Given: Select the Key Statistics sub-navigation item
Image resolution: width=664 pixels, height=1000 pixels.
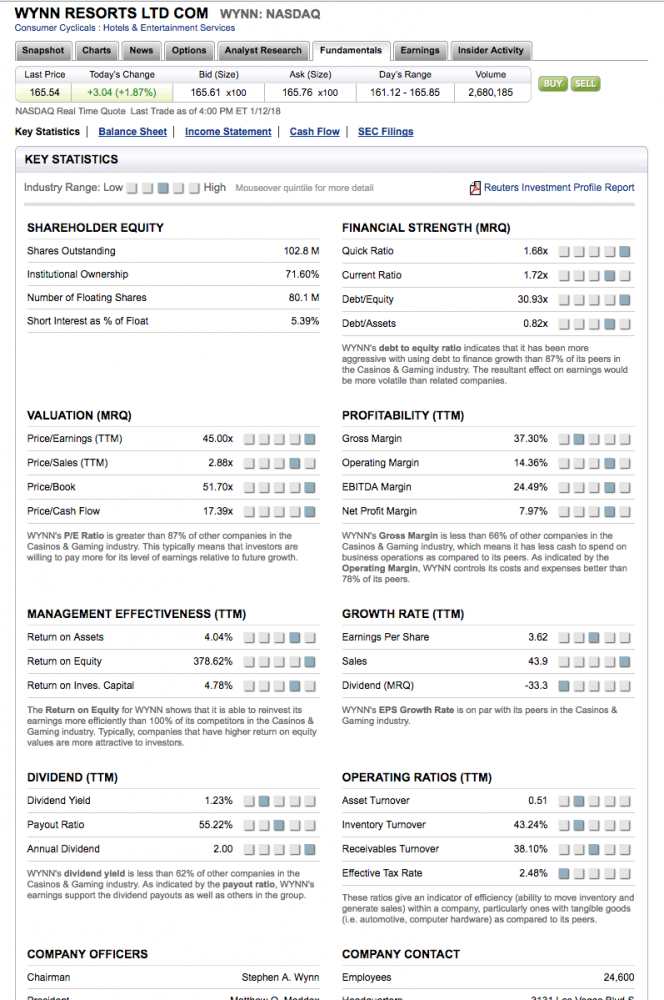Looking at the screenshot, I should point(47,131).
